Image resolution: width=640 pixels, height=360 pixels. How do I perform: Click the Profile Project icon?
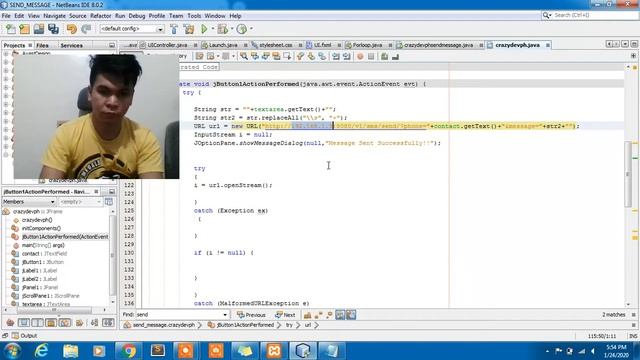(x=242, y=29)
